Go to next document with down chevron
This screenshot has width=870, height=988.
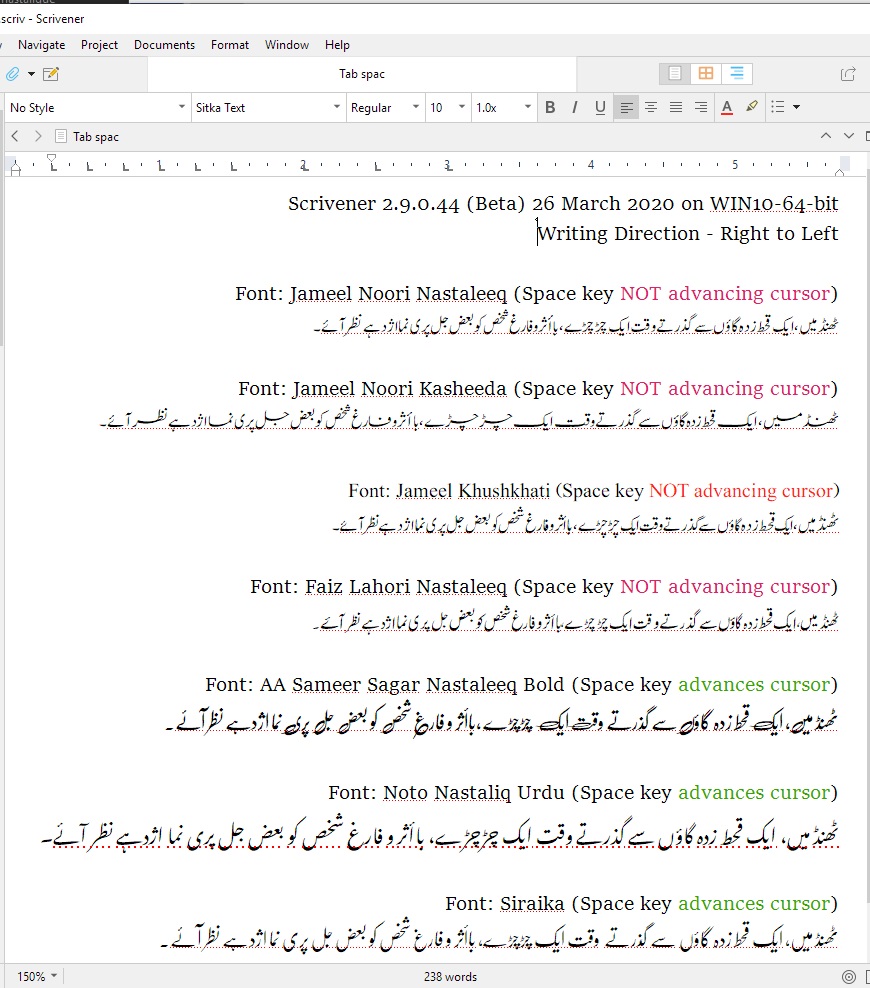(x=849, y=136)
